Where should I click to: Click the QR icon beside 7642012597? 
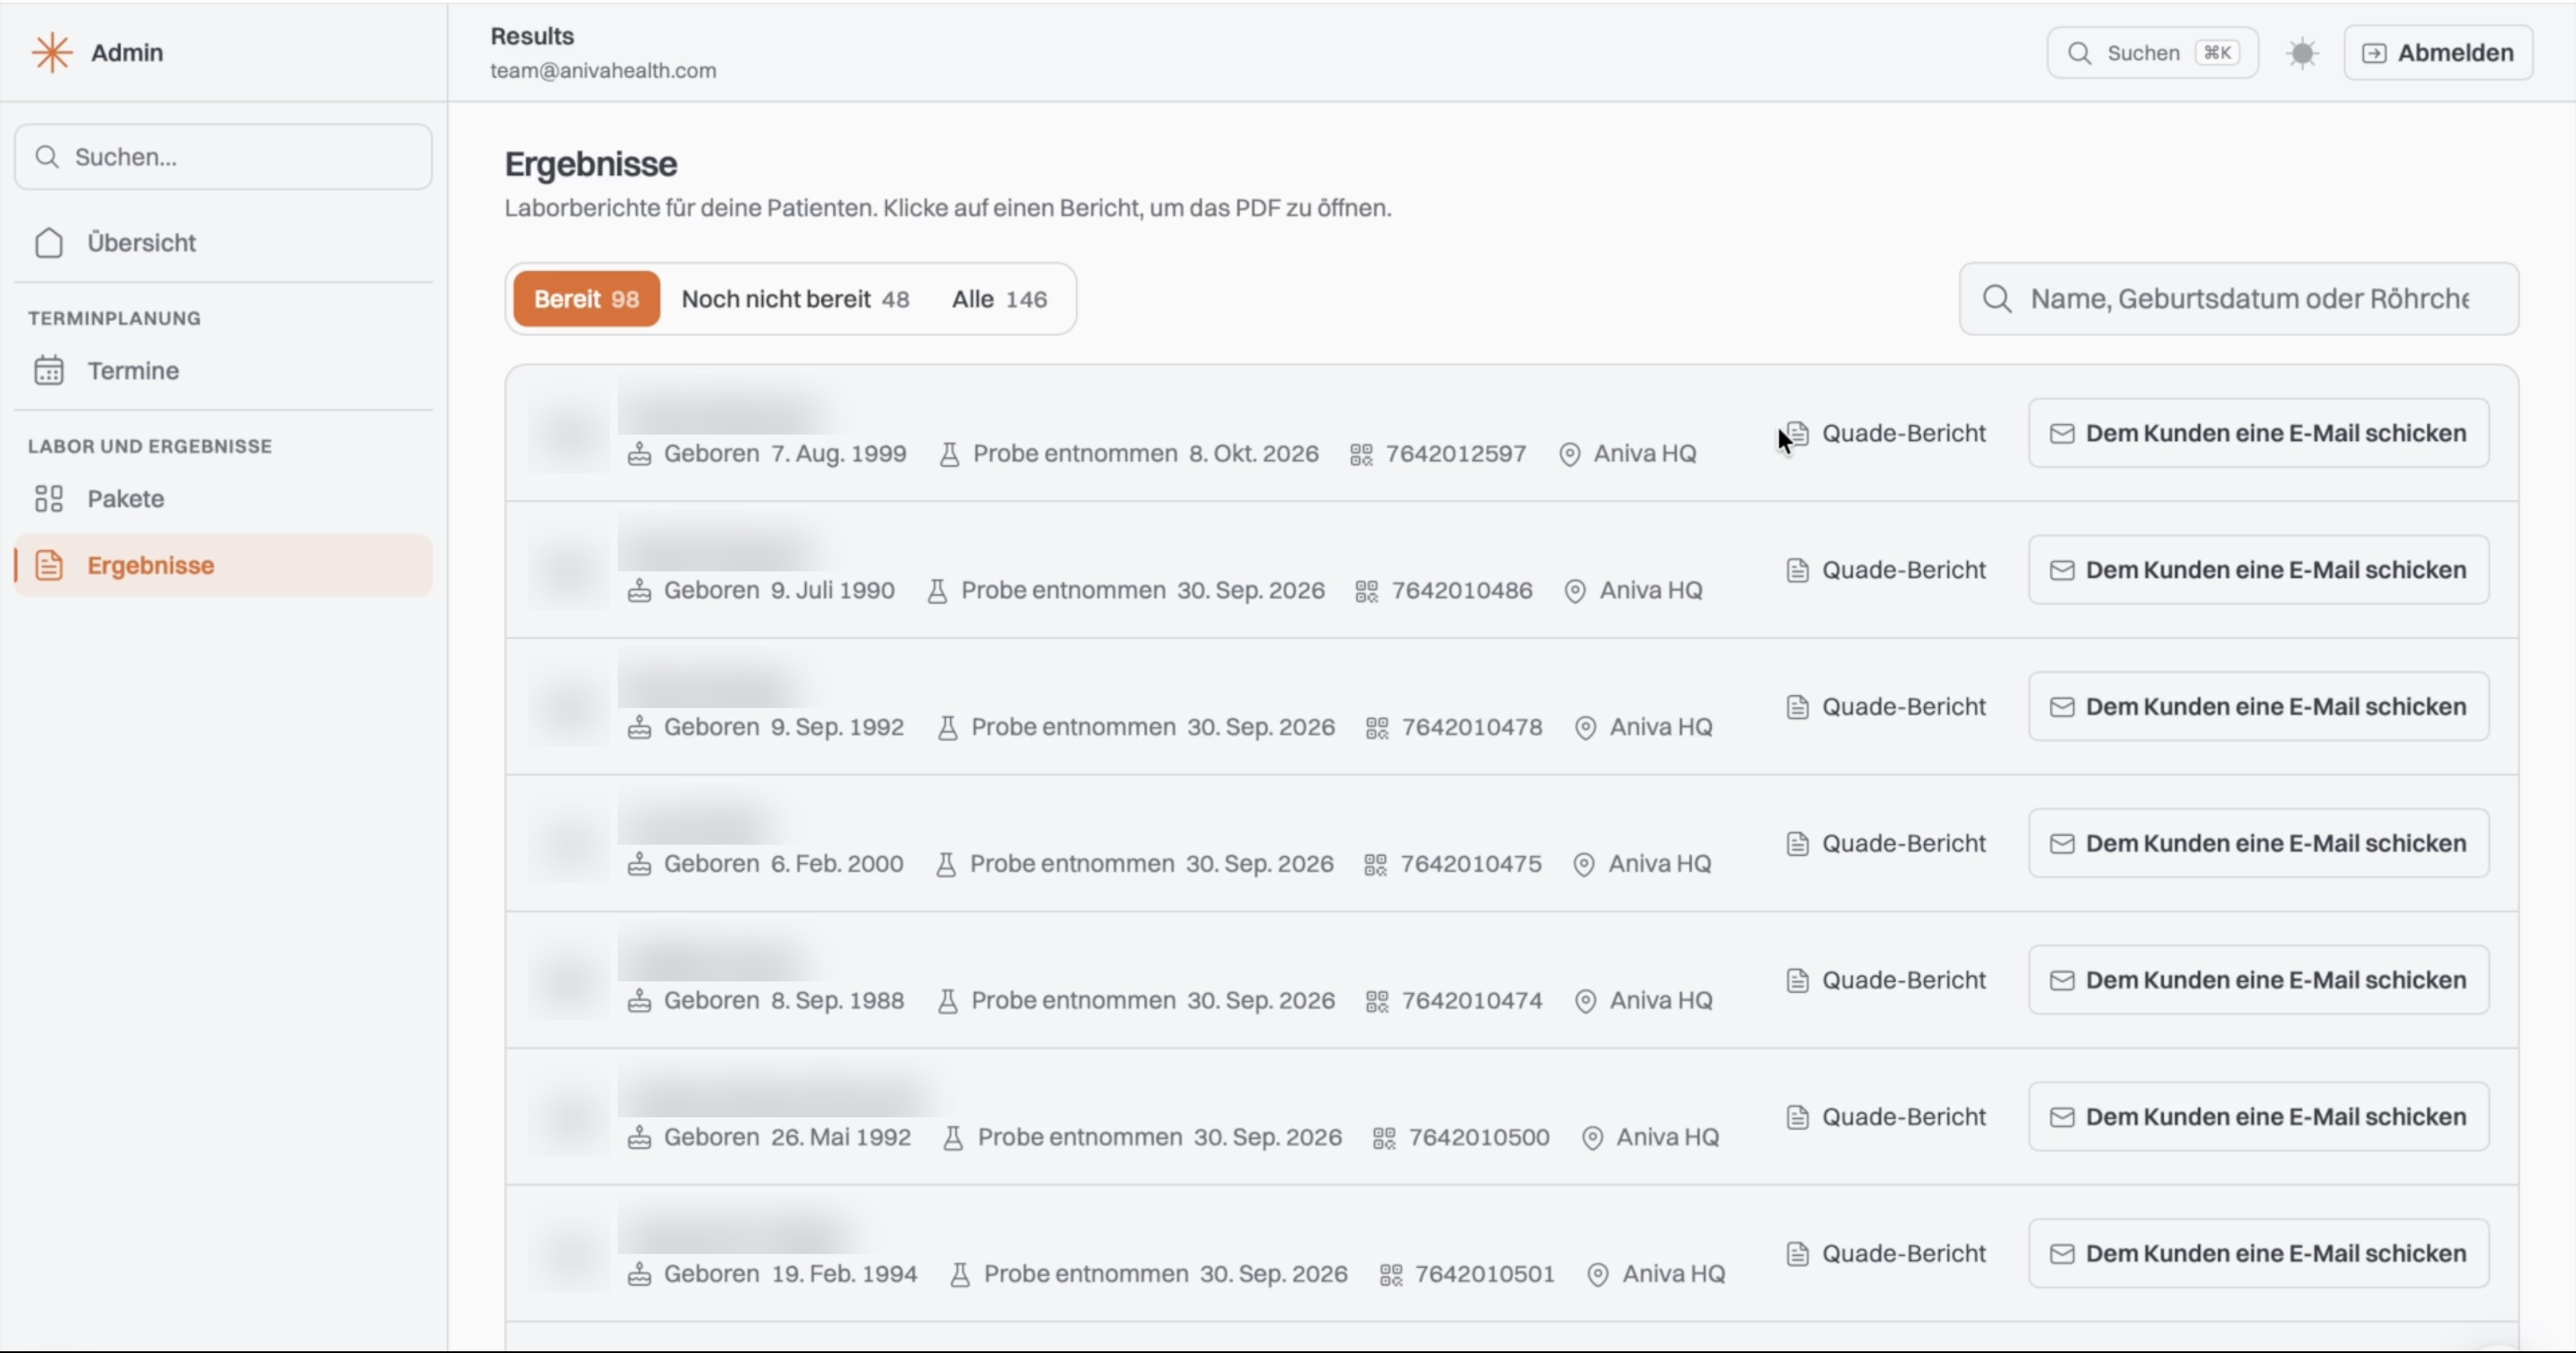(x=1361, y=455)
